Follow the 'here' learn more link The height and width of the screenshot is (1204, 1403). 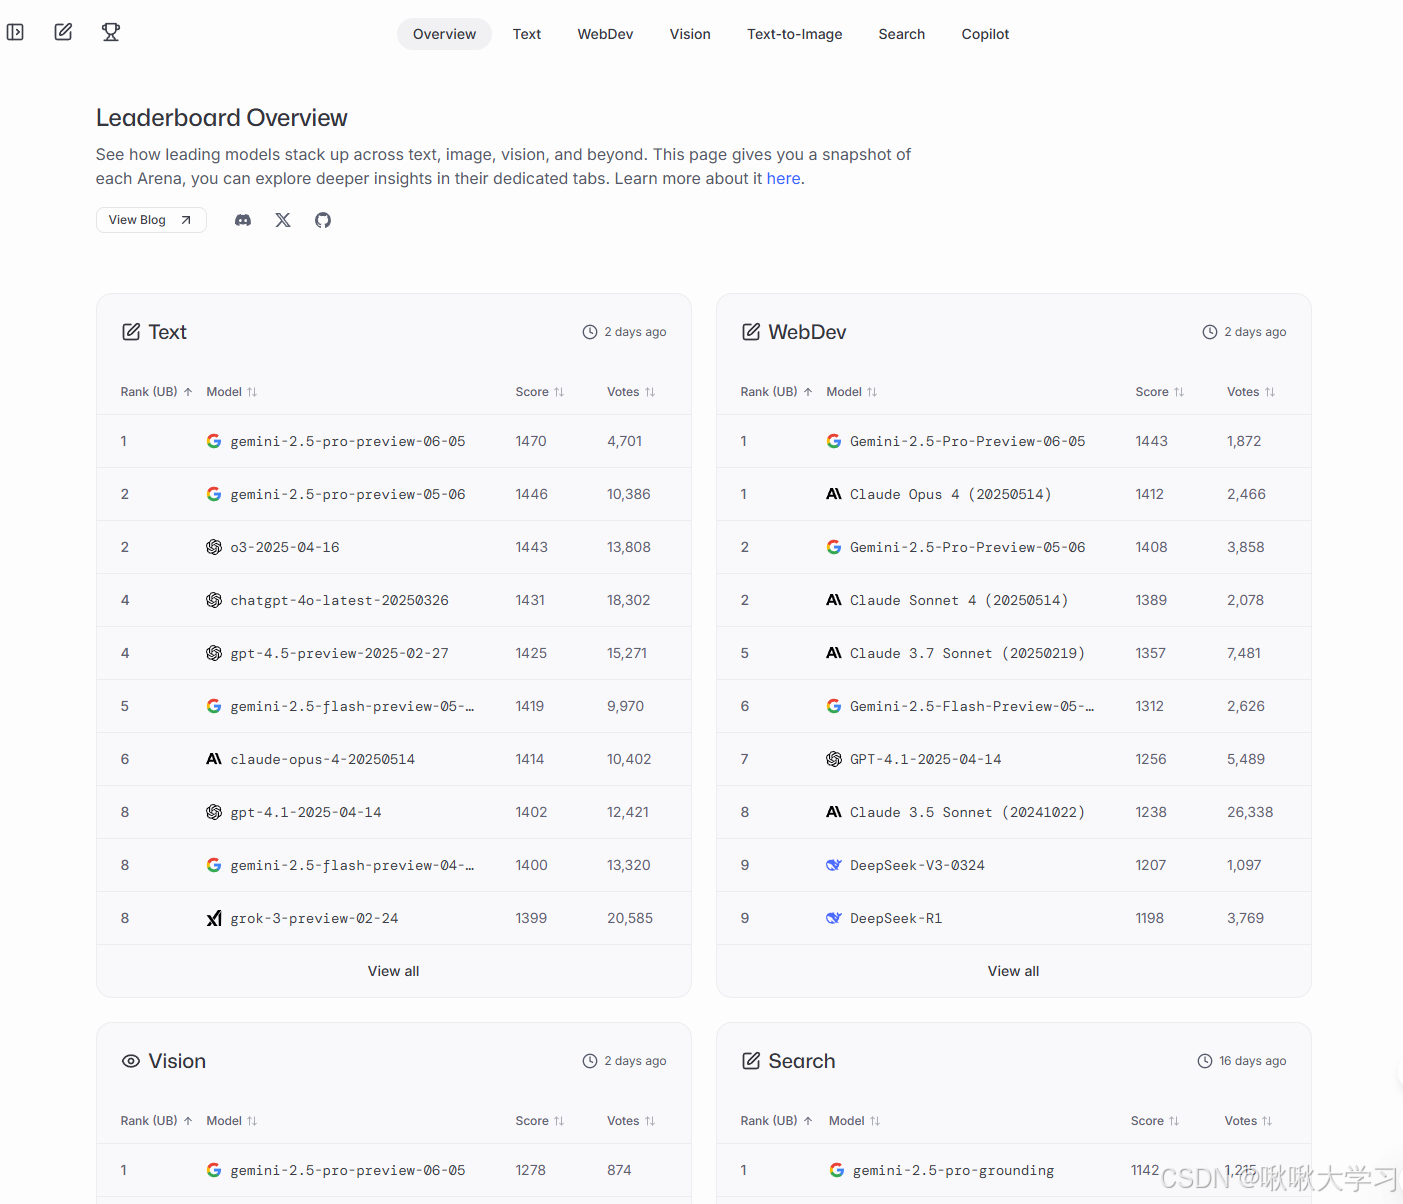click(783, 178)
